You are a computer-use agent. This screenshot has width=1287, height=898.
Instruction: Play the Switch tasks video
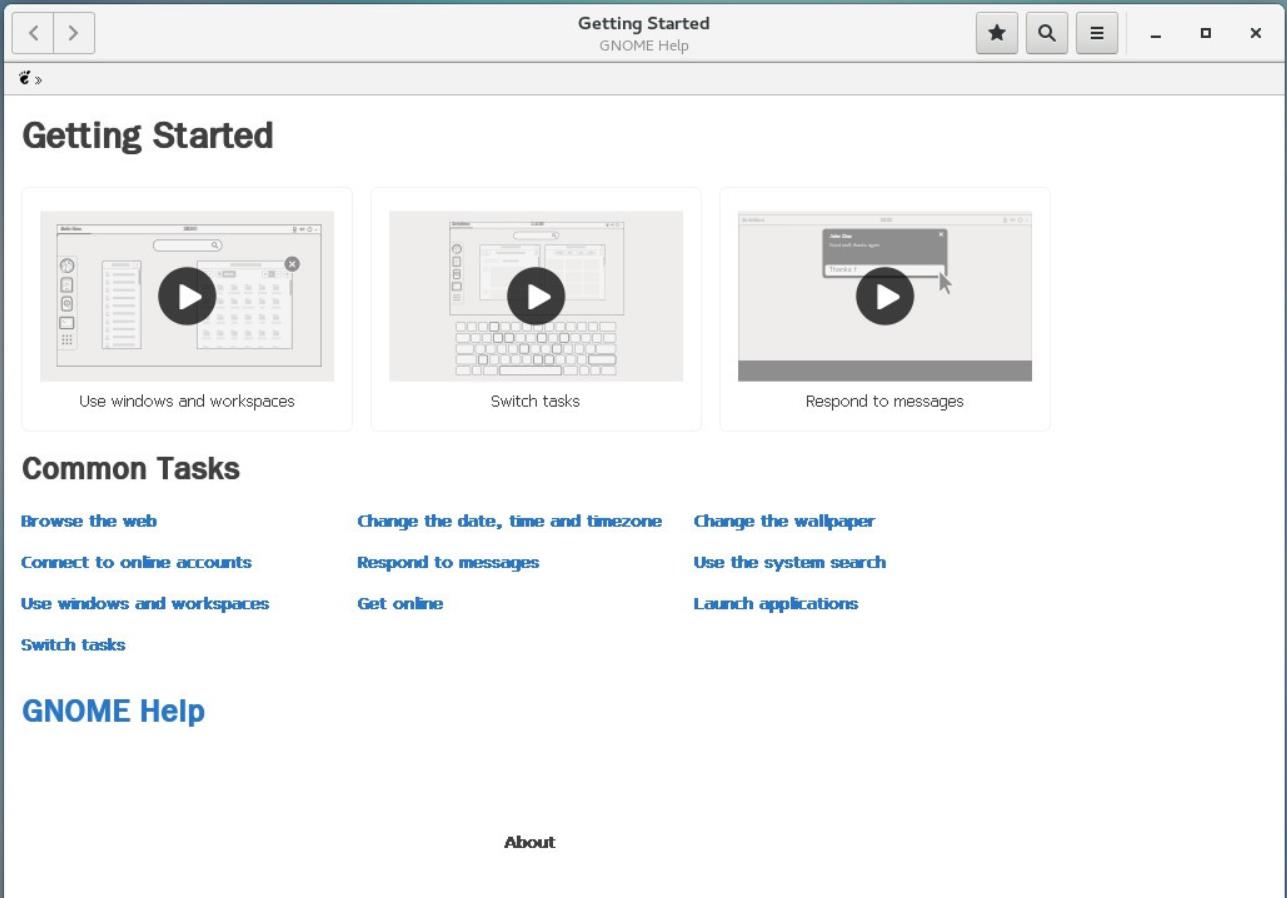(536, 296)
